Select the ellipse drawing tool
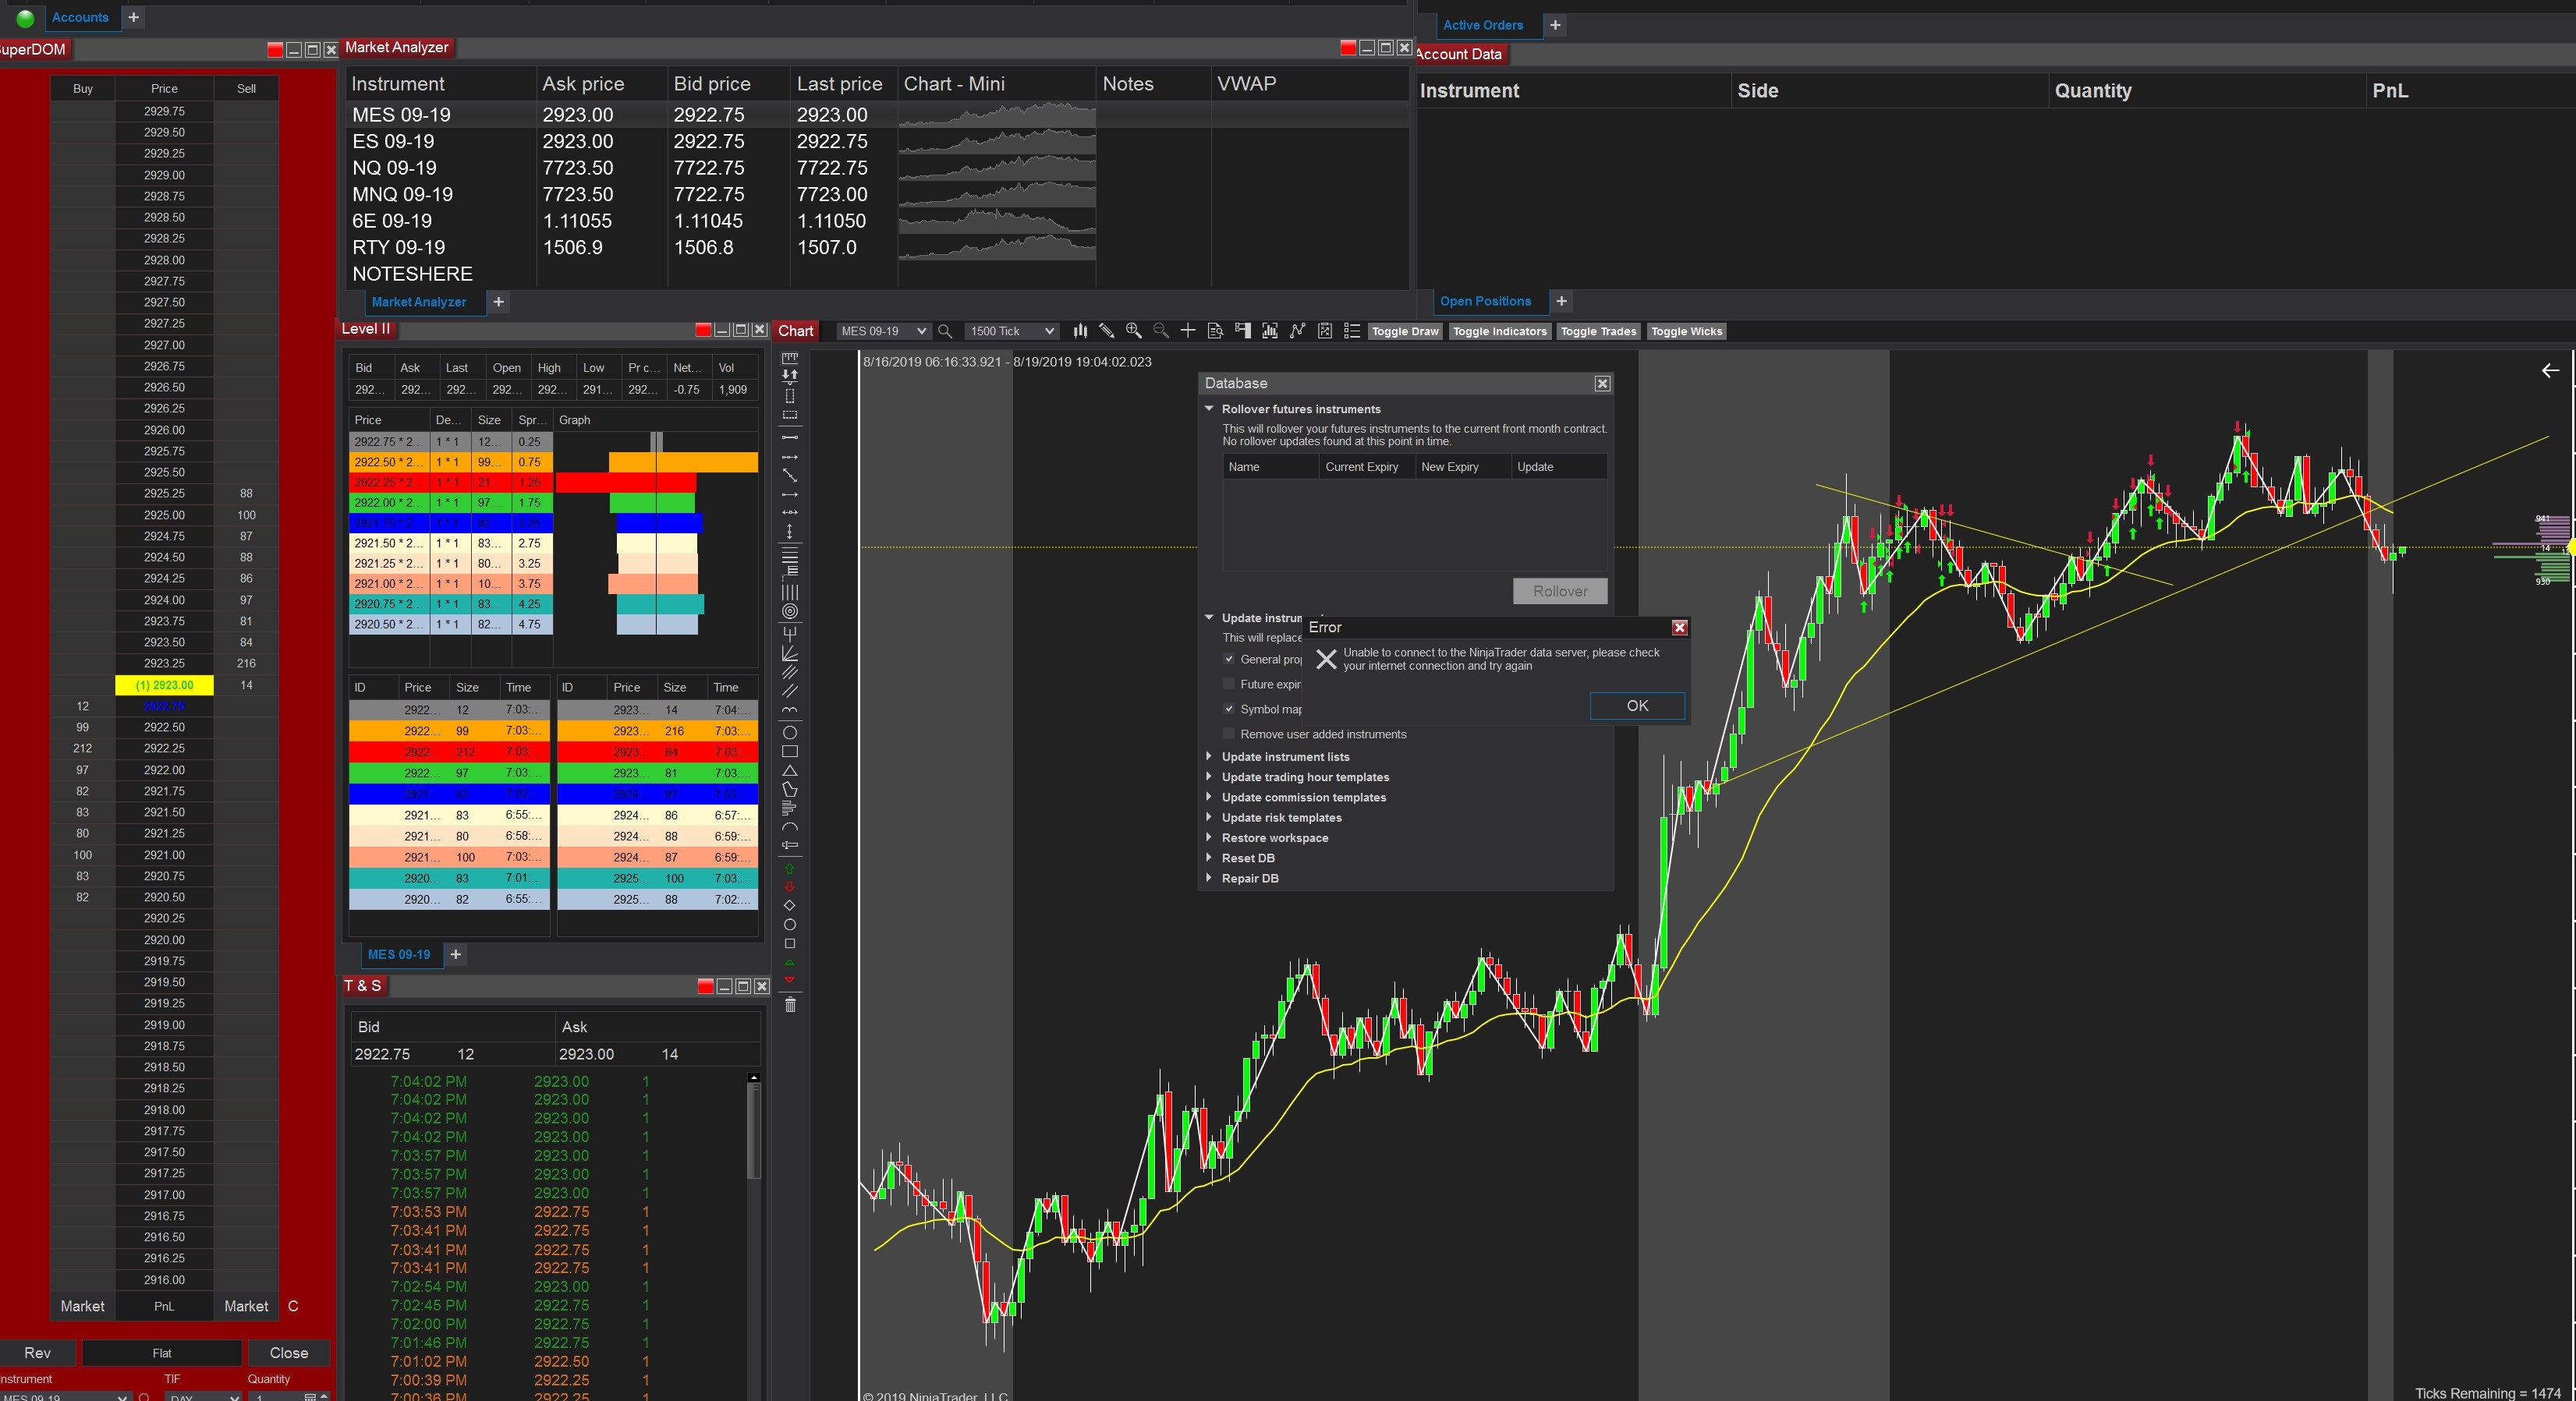 coord(790,733)
